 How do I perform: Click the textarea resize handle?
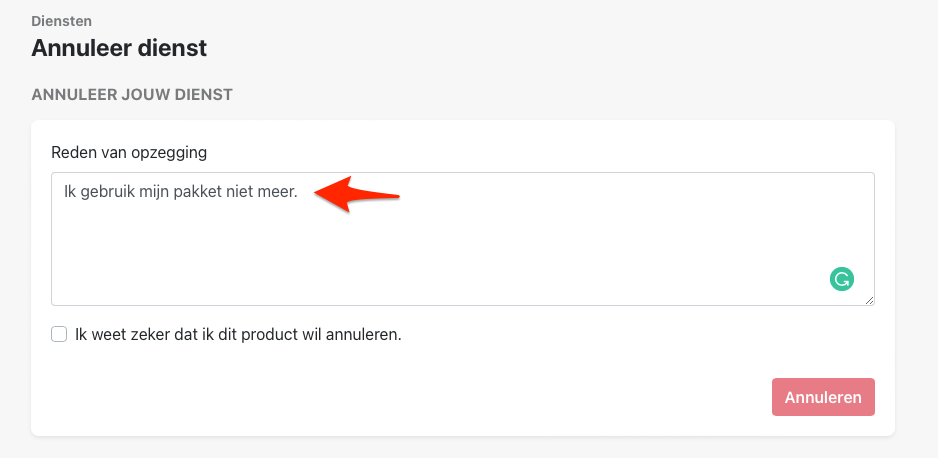coord(870,300)
